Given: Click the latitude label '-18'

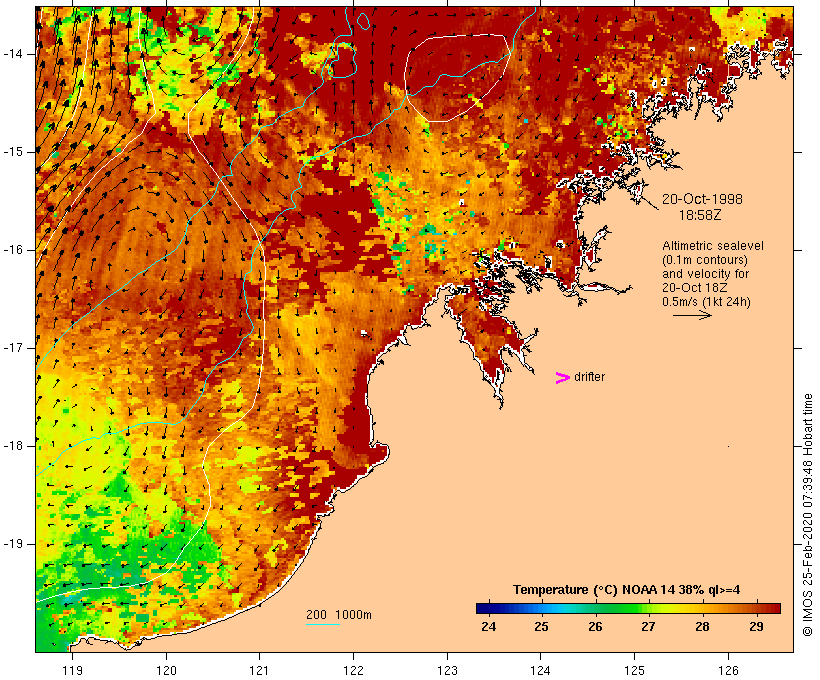Looking at the screenshot, I should coord(13,446).
